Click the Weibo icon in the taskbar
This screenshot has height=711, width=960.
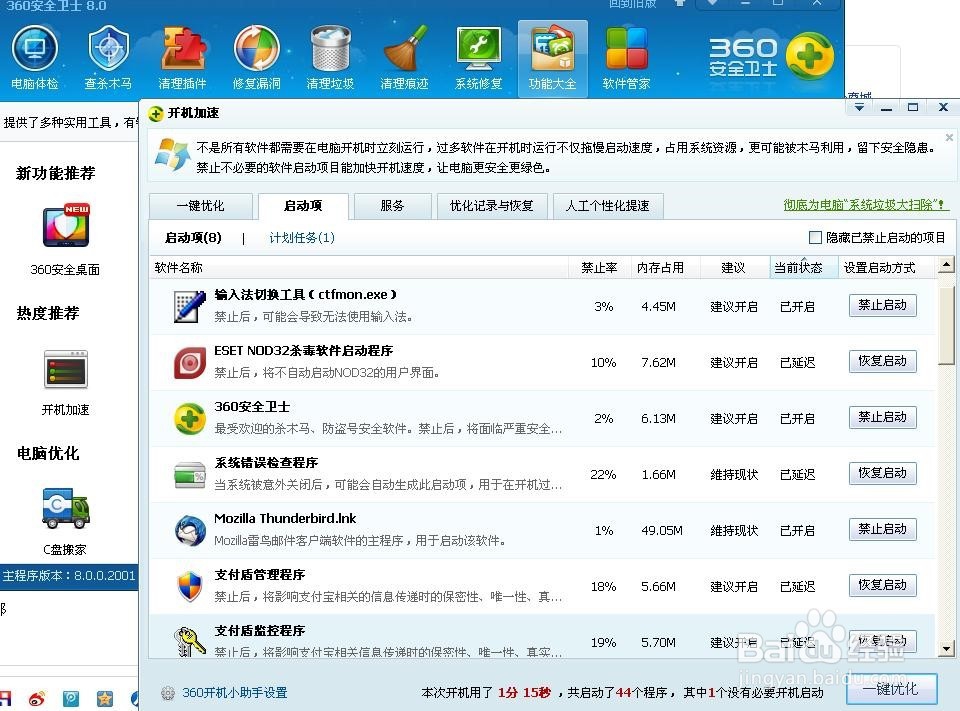point(37,698)
